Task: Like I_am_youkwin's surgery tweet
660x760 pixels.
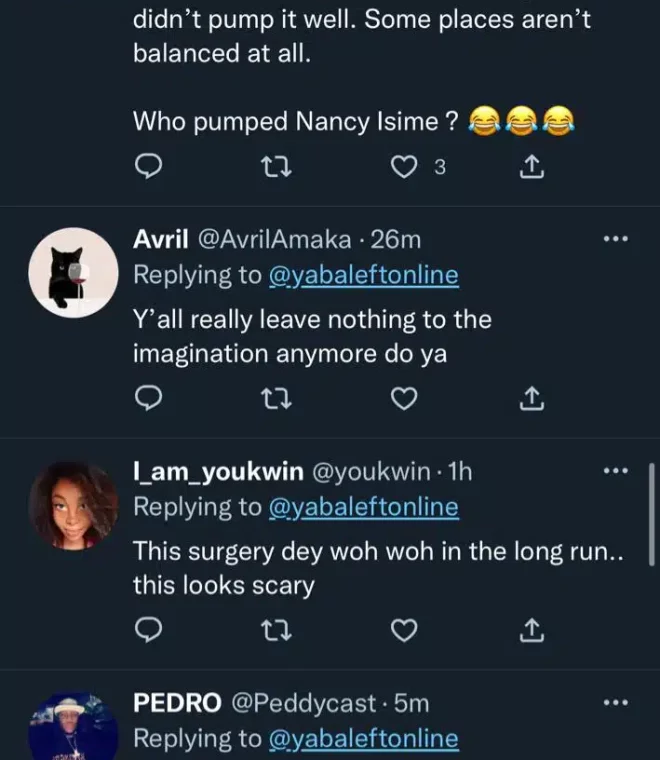Action: (x=403, y=630)
